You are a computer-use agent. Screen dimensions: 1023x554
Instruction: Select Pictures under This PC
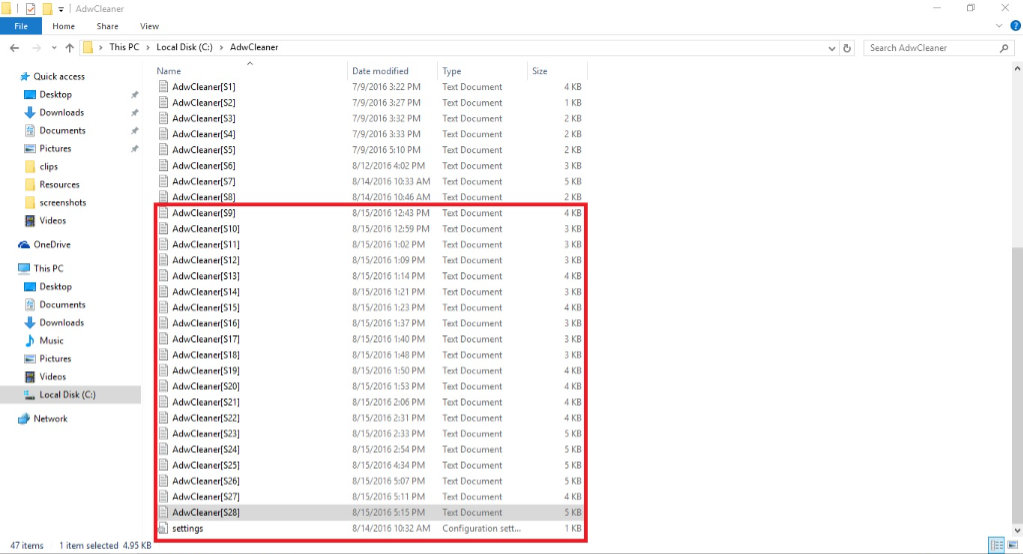pos(55,359)
